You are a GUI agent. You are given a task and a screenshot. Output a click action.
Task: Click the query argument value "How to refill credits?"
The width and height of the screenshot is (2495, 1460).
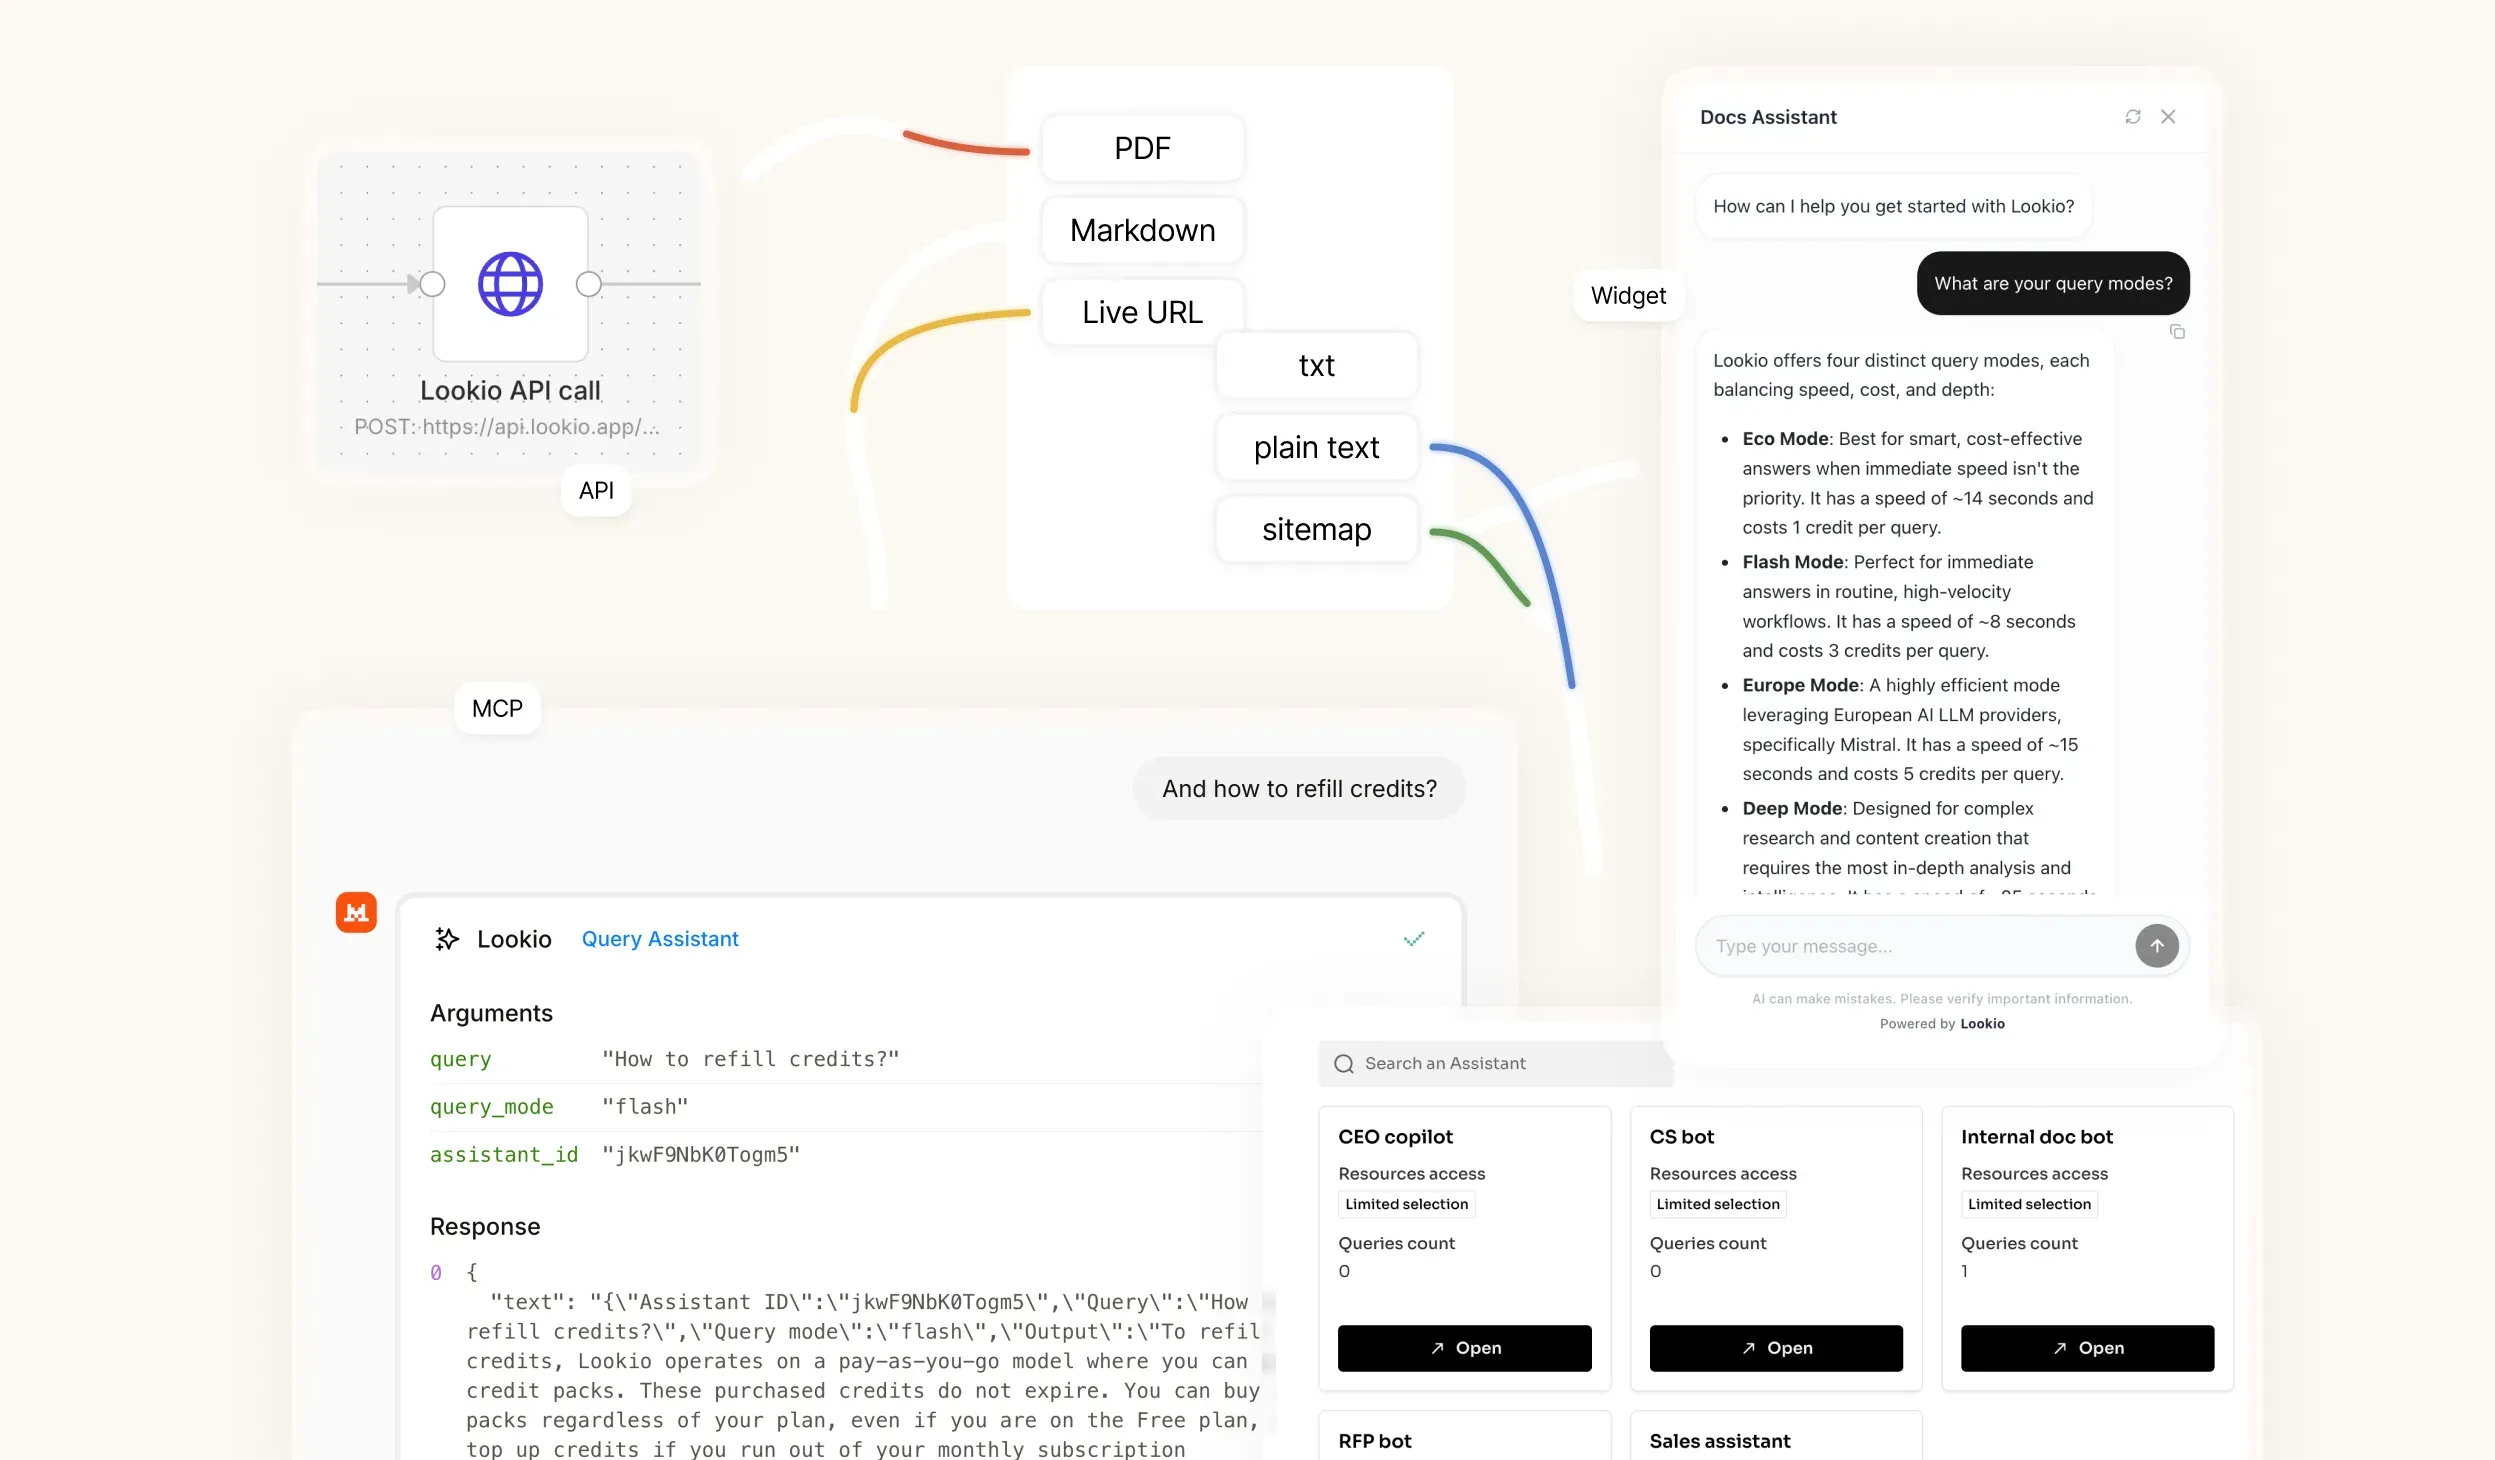pyautogui.click(x=750, y=1059)
